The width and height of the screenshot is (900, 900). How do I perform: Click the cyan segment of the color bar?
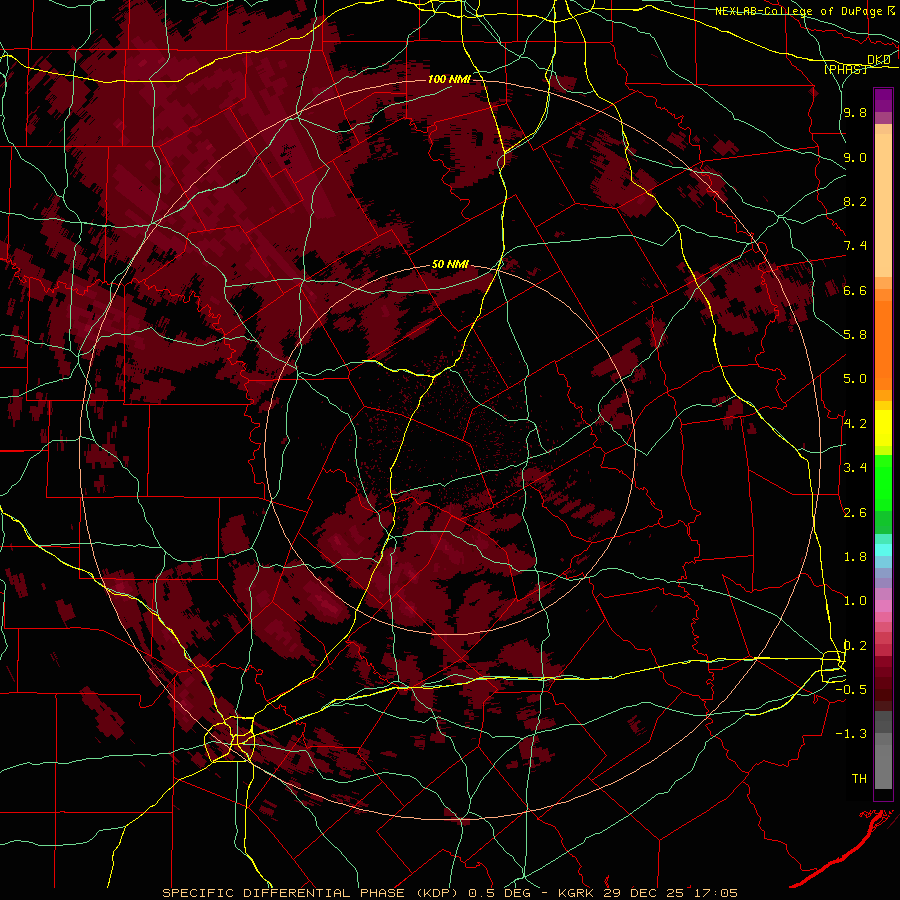coord(883,550)
